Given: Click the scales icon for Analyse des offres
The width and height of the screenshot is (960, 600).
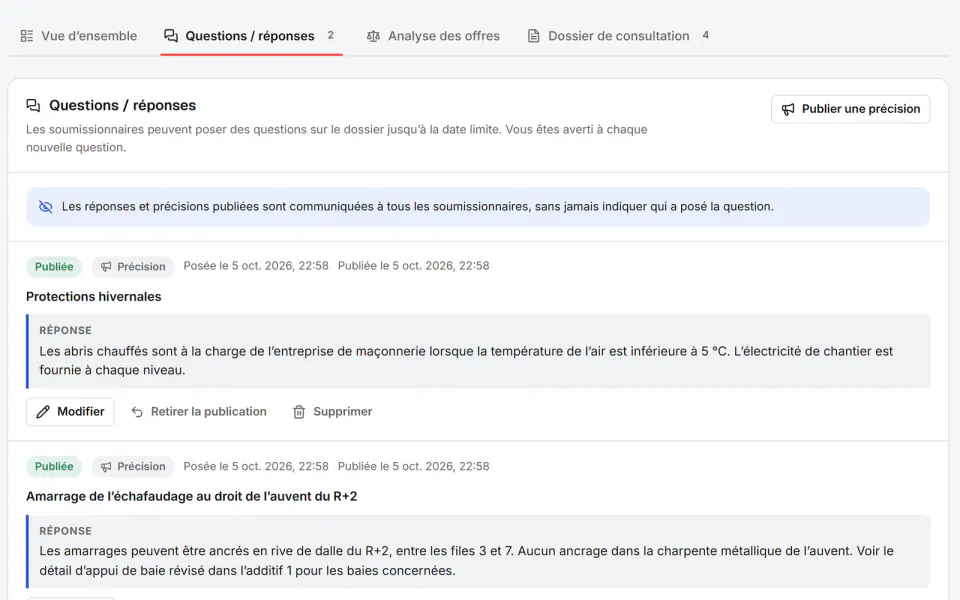Looking at the screenshot, I should point(373,36).
